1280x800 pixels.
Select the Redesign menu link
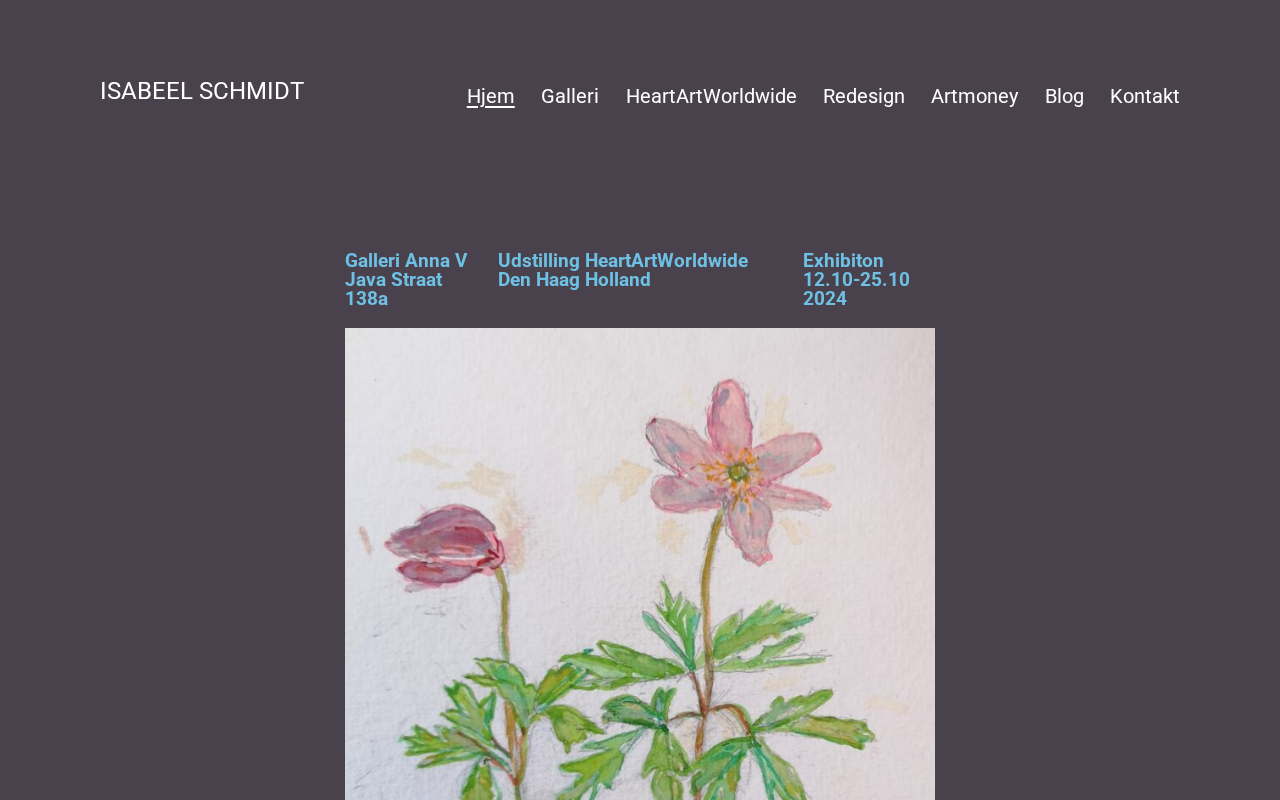coord(864,96)
